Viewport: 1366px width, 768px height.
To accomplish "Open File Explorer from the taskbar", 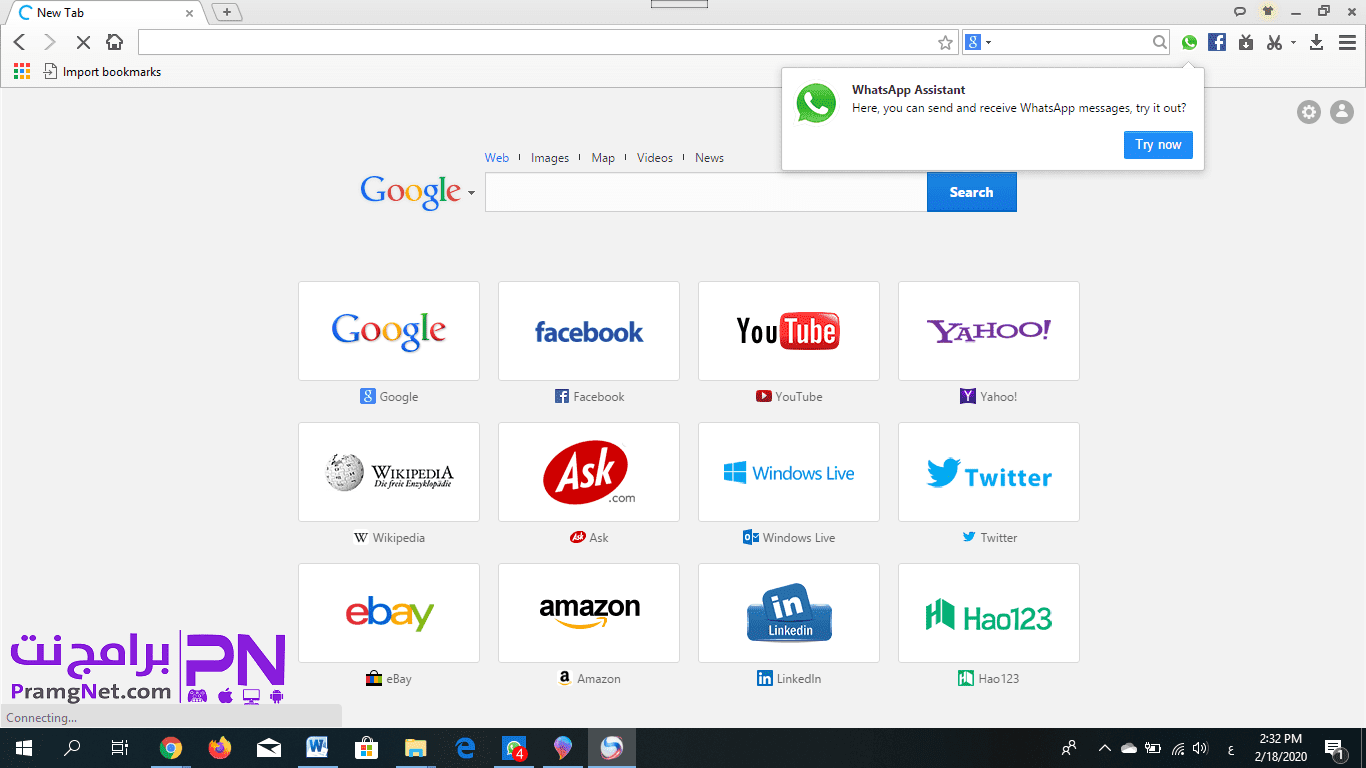I will point(415,748).
